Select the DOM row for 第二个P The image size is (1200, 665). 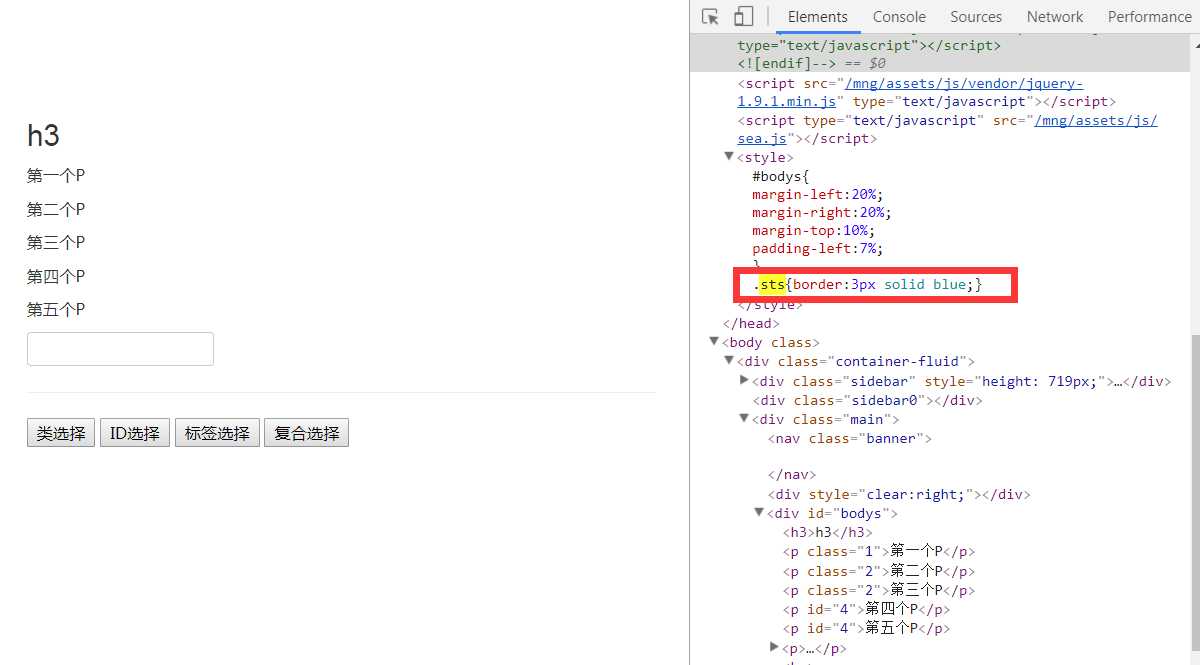[x=879, y=571]
